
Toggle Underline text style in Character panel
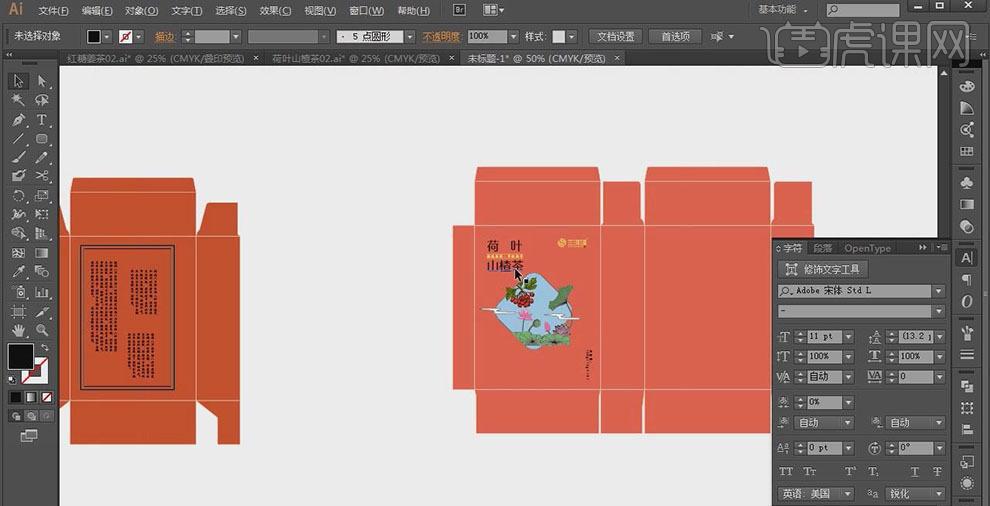pos(914,471)
